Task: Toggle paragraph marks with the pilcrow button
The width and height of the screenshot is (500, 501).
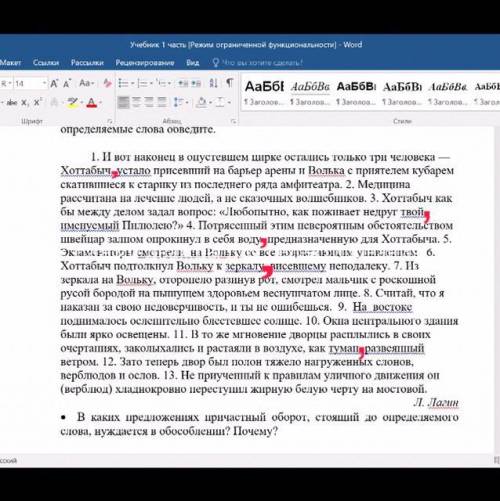Action: 230,83
